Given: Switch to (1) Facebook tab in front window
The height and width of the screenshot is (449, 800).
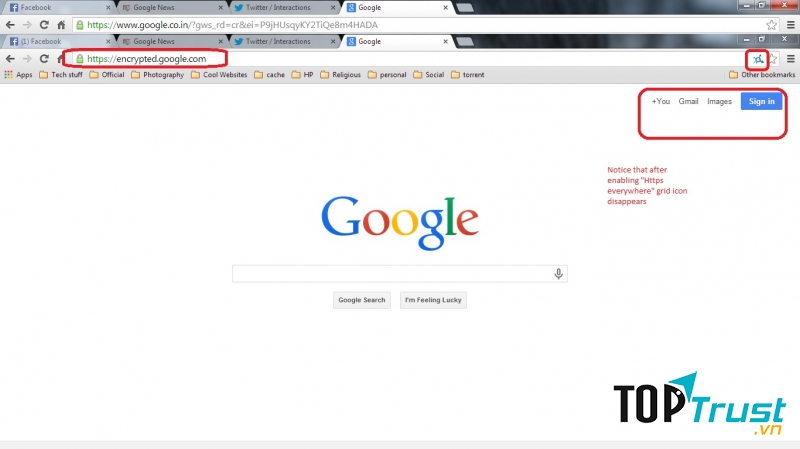Looking at the screenshot, I should (x=59, y=41).
